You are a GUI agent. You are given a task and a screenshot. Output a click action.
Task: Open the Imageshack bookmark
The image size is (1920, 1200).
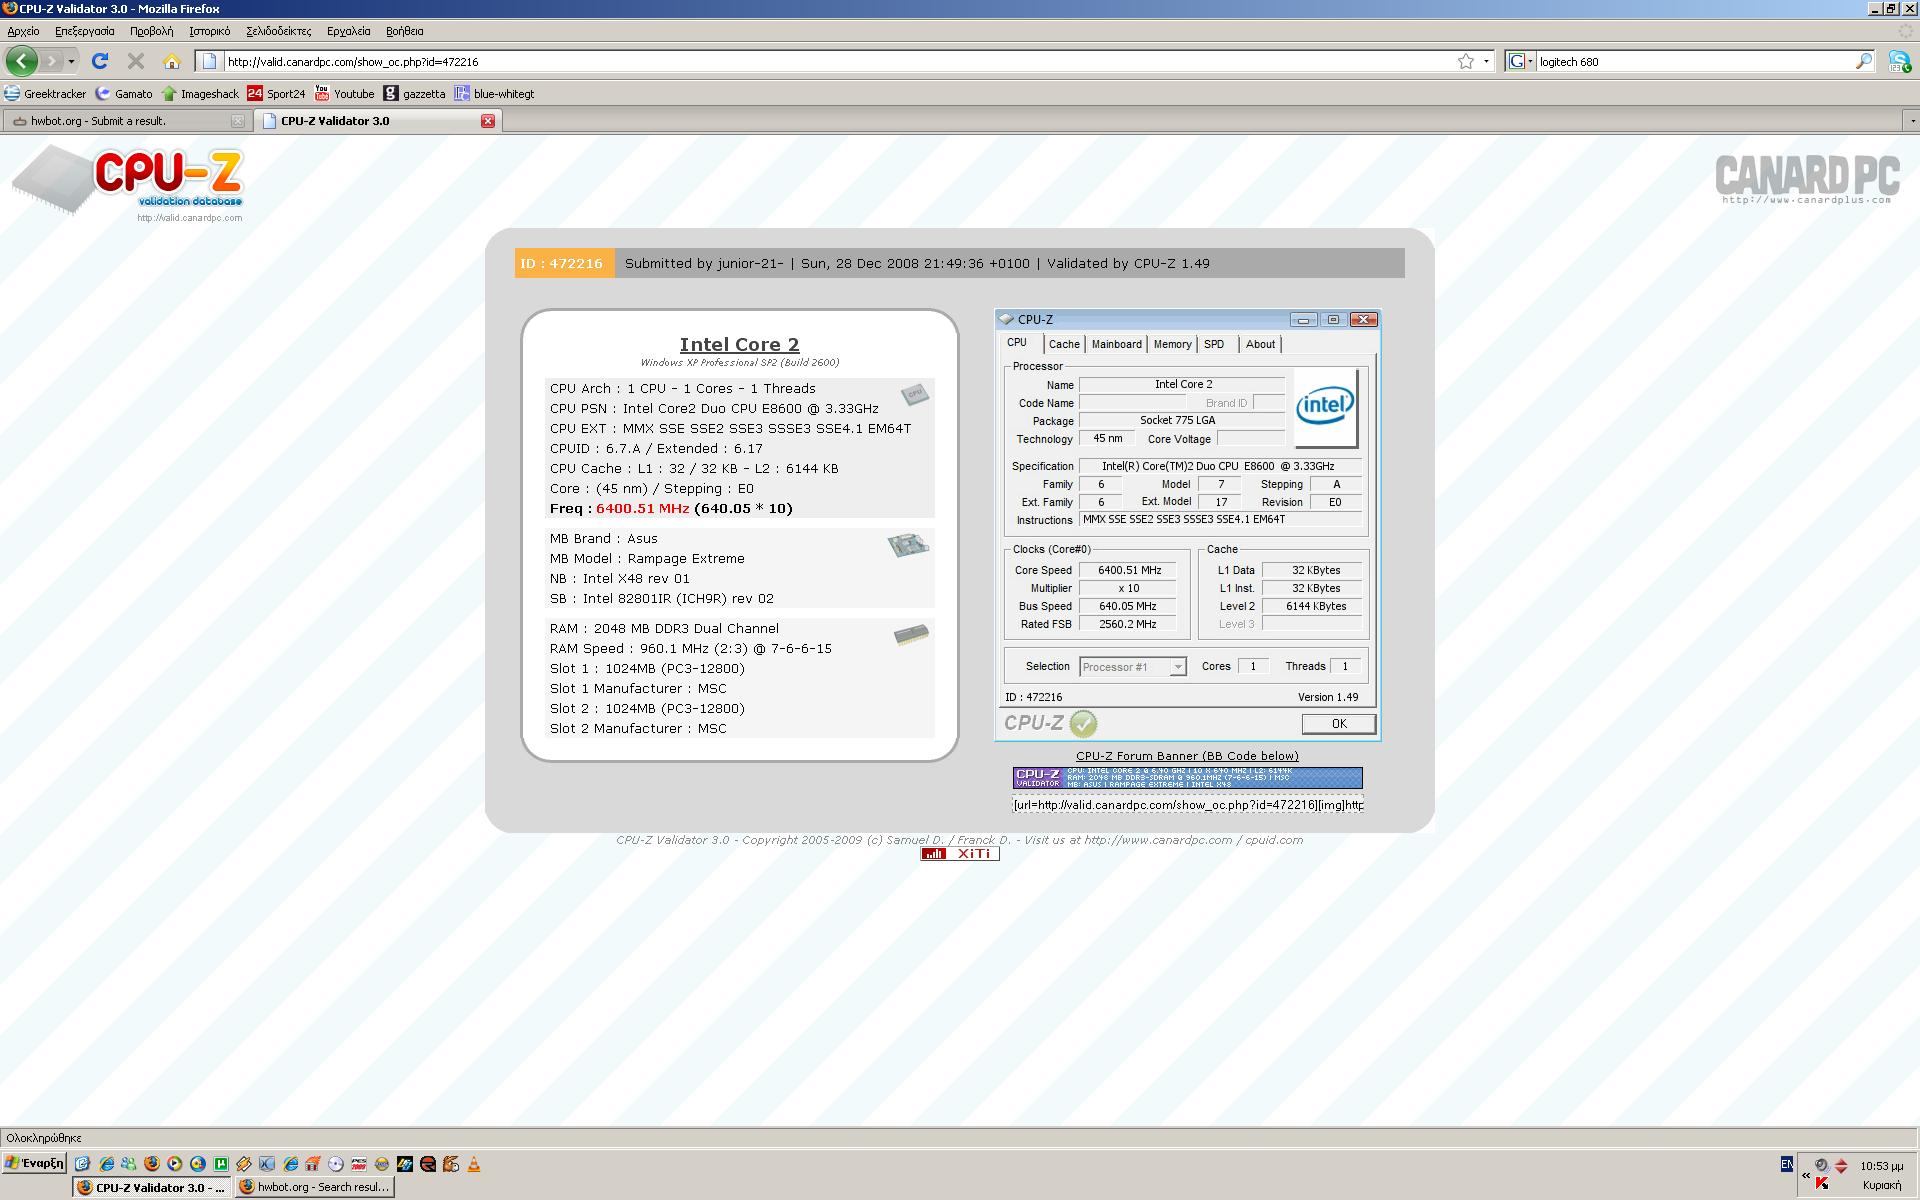pyautogui.click(x=200, y=93)
